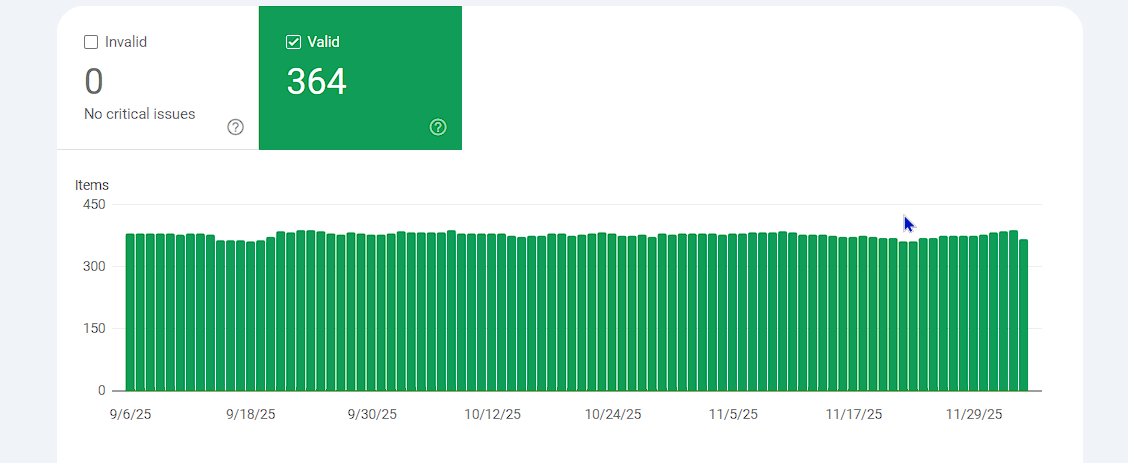Select the 0 invalid items count
1128x463 pixels.
[x=94, y=81]
